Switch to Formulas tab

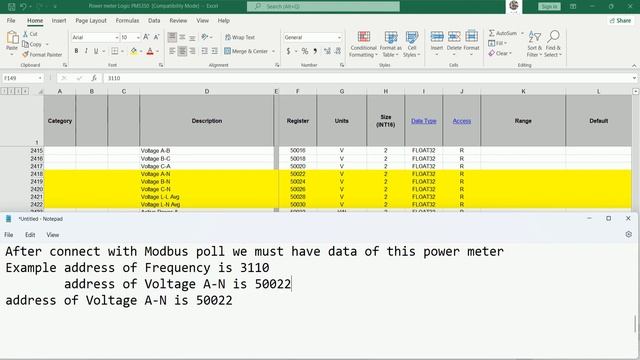(127, 20)
